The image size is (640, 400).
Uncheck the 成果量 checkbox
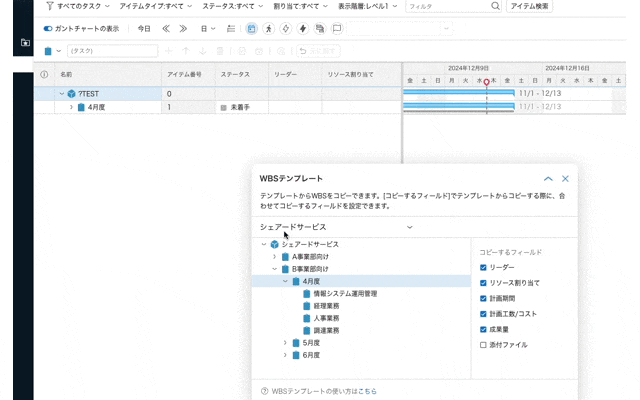pos(483,329)
